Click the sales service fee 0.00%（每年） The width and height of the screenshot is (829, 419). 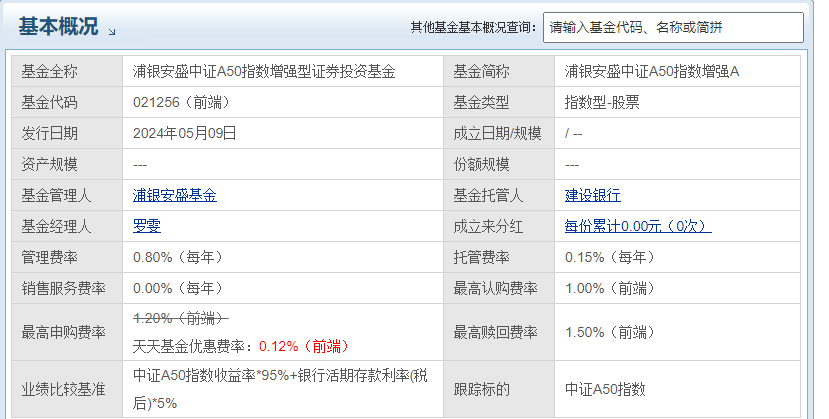click(x=180, y=288)
